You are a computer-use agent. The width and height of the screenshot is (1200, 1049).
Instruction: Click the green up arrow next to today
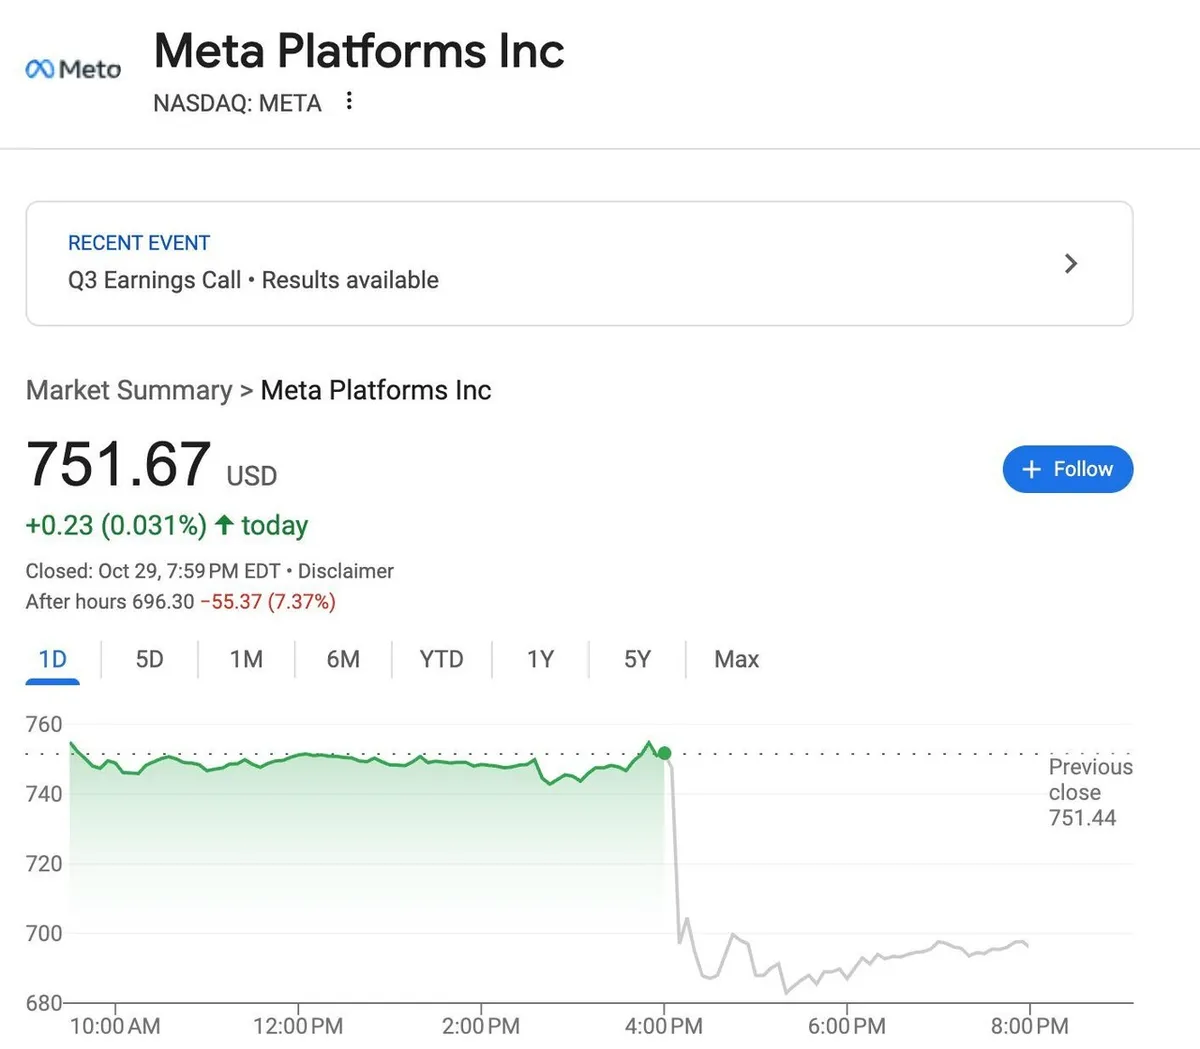click(224, 524)
